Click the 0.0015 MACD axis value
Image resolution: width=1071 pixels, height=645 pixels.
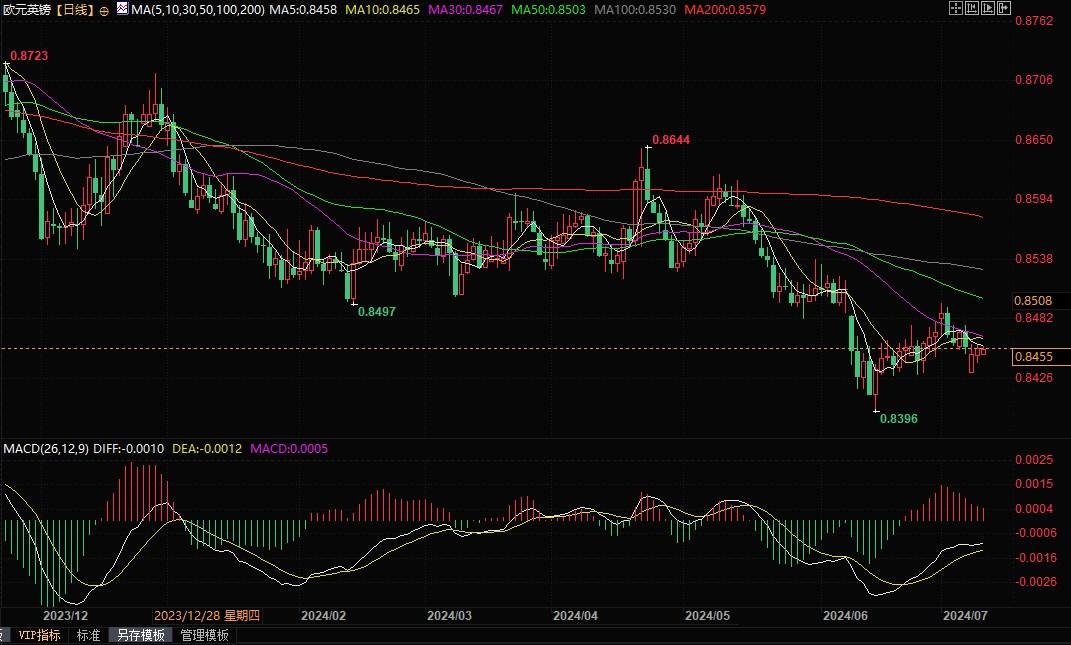tap(1034, 484)
